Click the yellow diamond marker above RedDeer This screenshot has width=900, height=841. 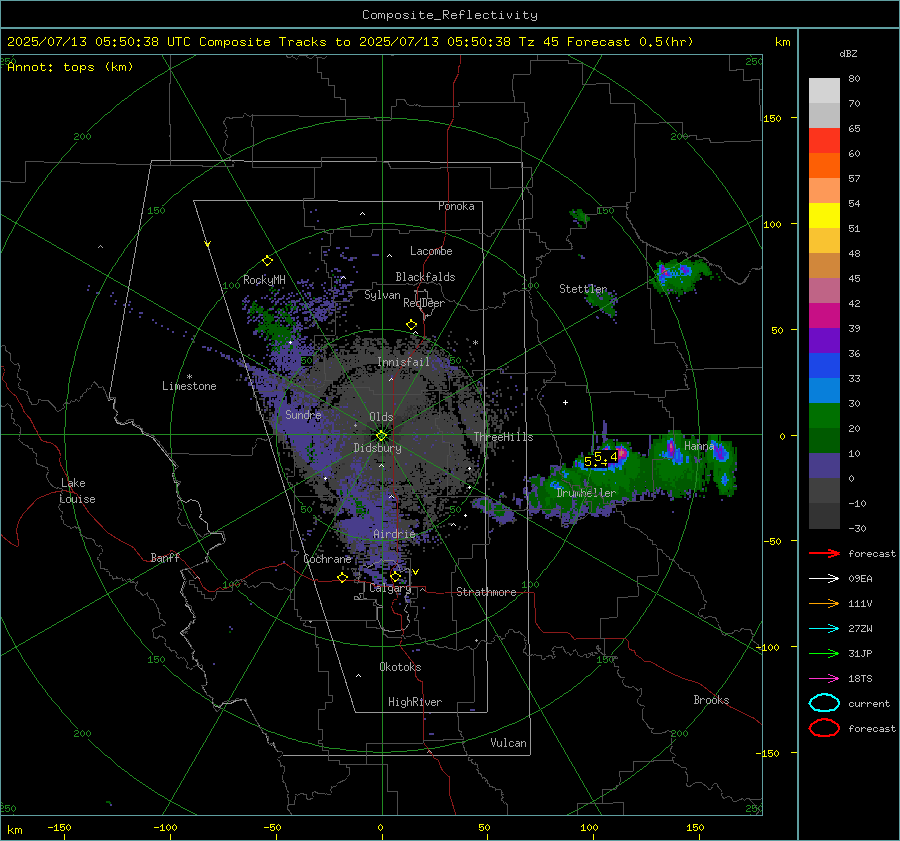pos(411,324)
